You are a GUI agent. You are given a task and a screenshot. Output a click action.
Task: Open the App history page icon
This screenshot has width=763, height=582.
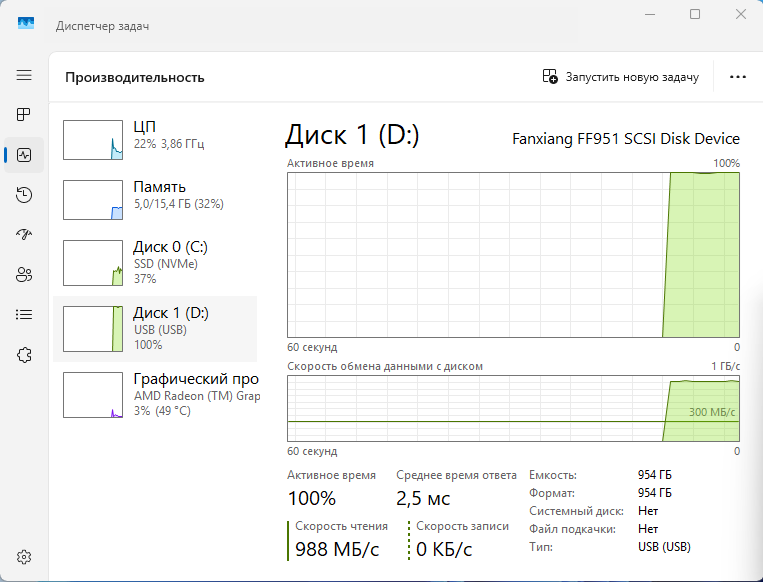(24, 195)
